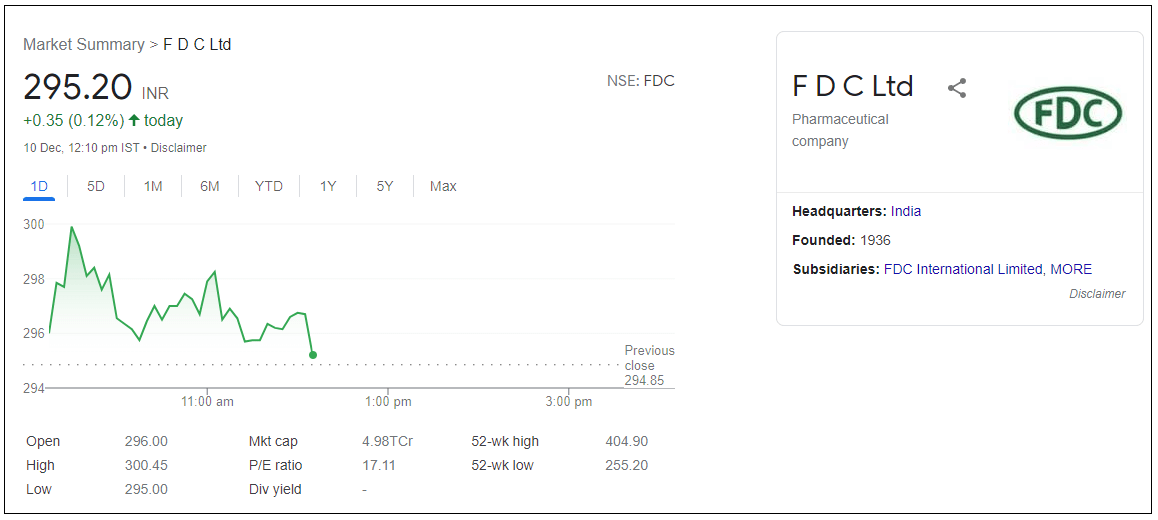Switch to the 5D chart tab
The height and width of the screenshot is (520, 1158).
click(96, 186)
